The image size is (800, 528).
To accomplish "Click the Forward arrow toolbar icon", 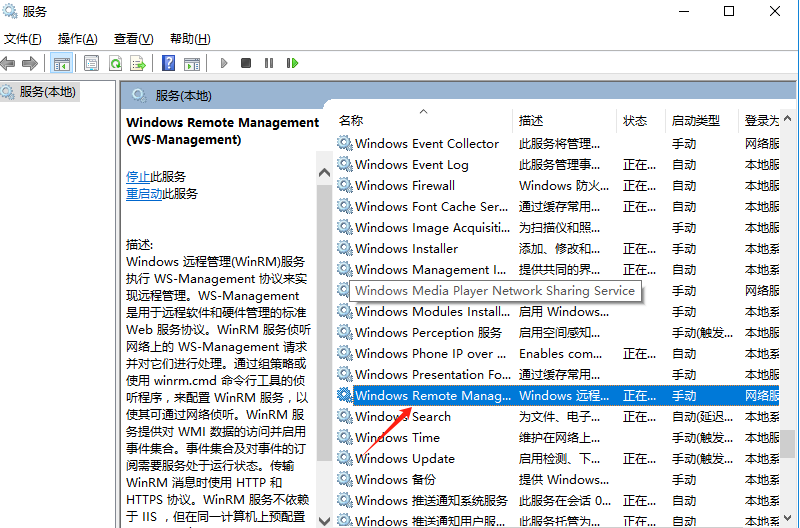I will [x=30, y=63].
